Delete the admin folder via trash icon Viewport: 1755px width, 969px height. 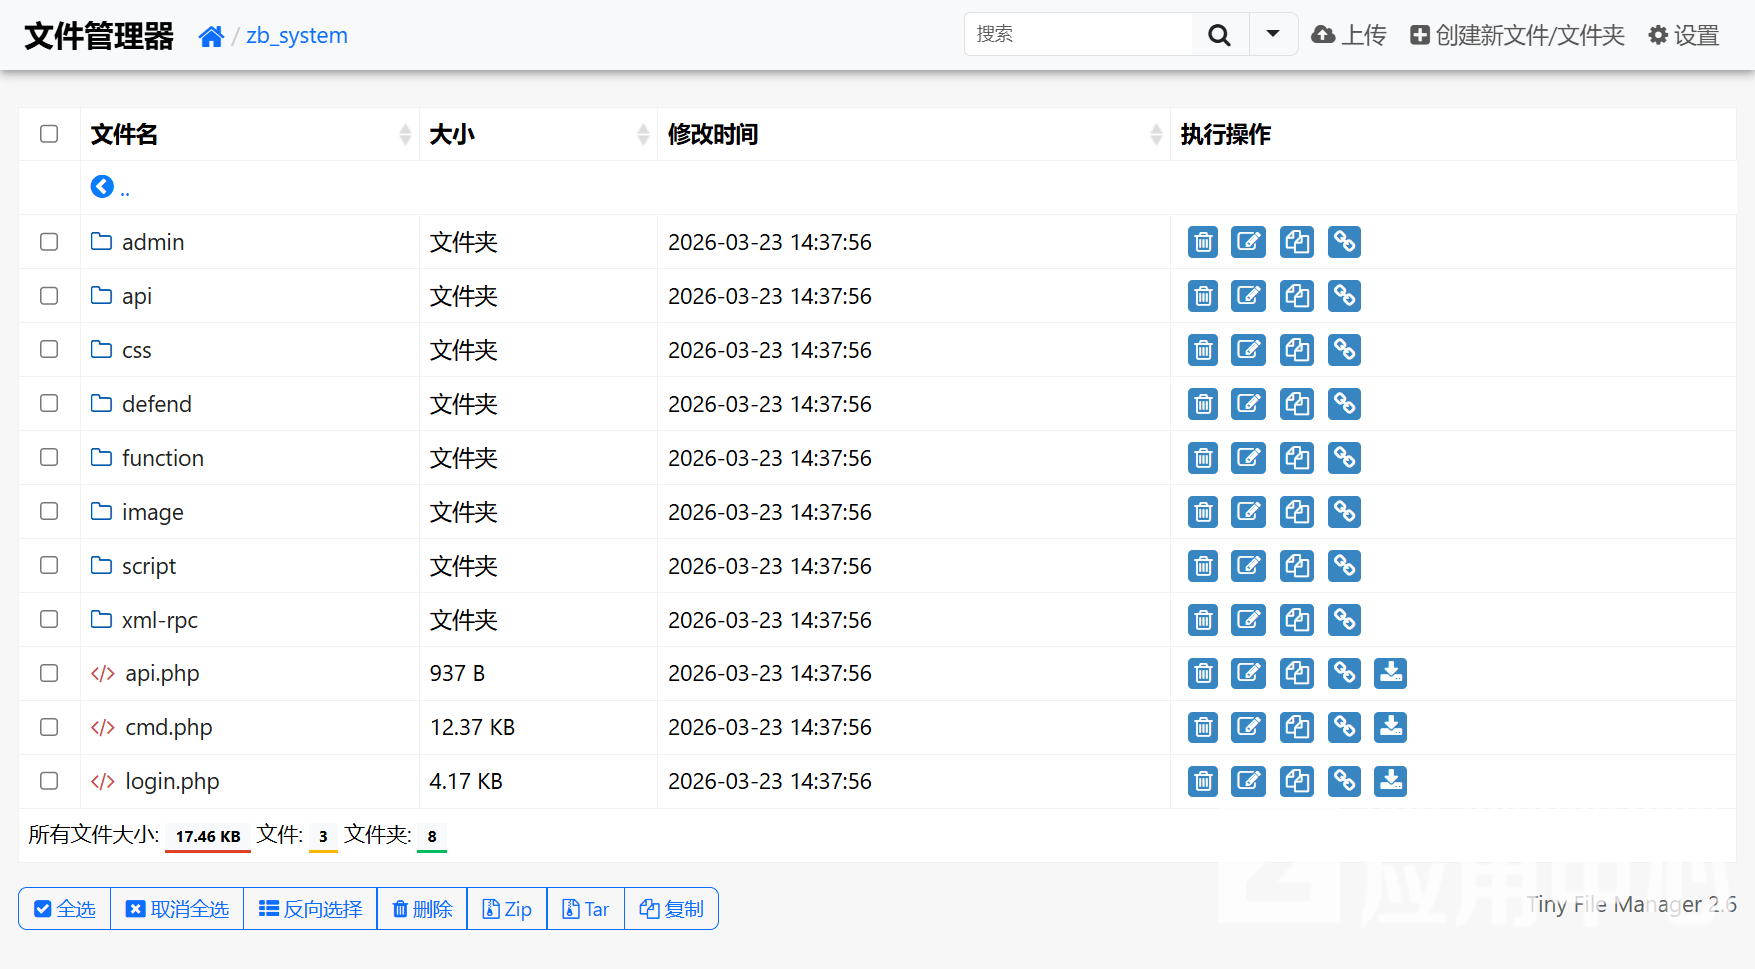[x=1203, y=242]
